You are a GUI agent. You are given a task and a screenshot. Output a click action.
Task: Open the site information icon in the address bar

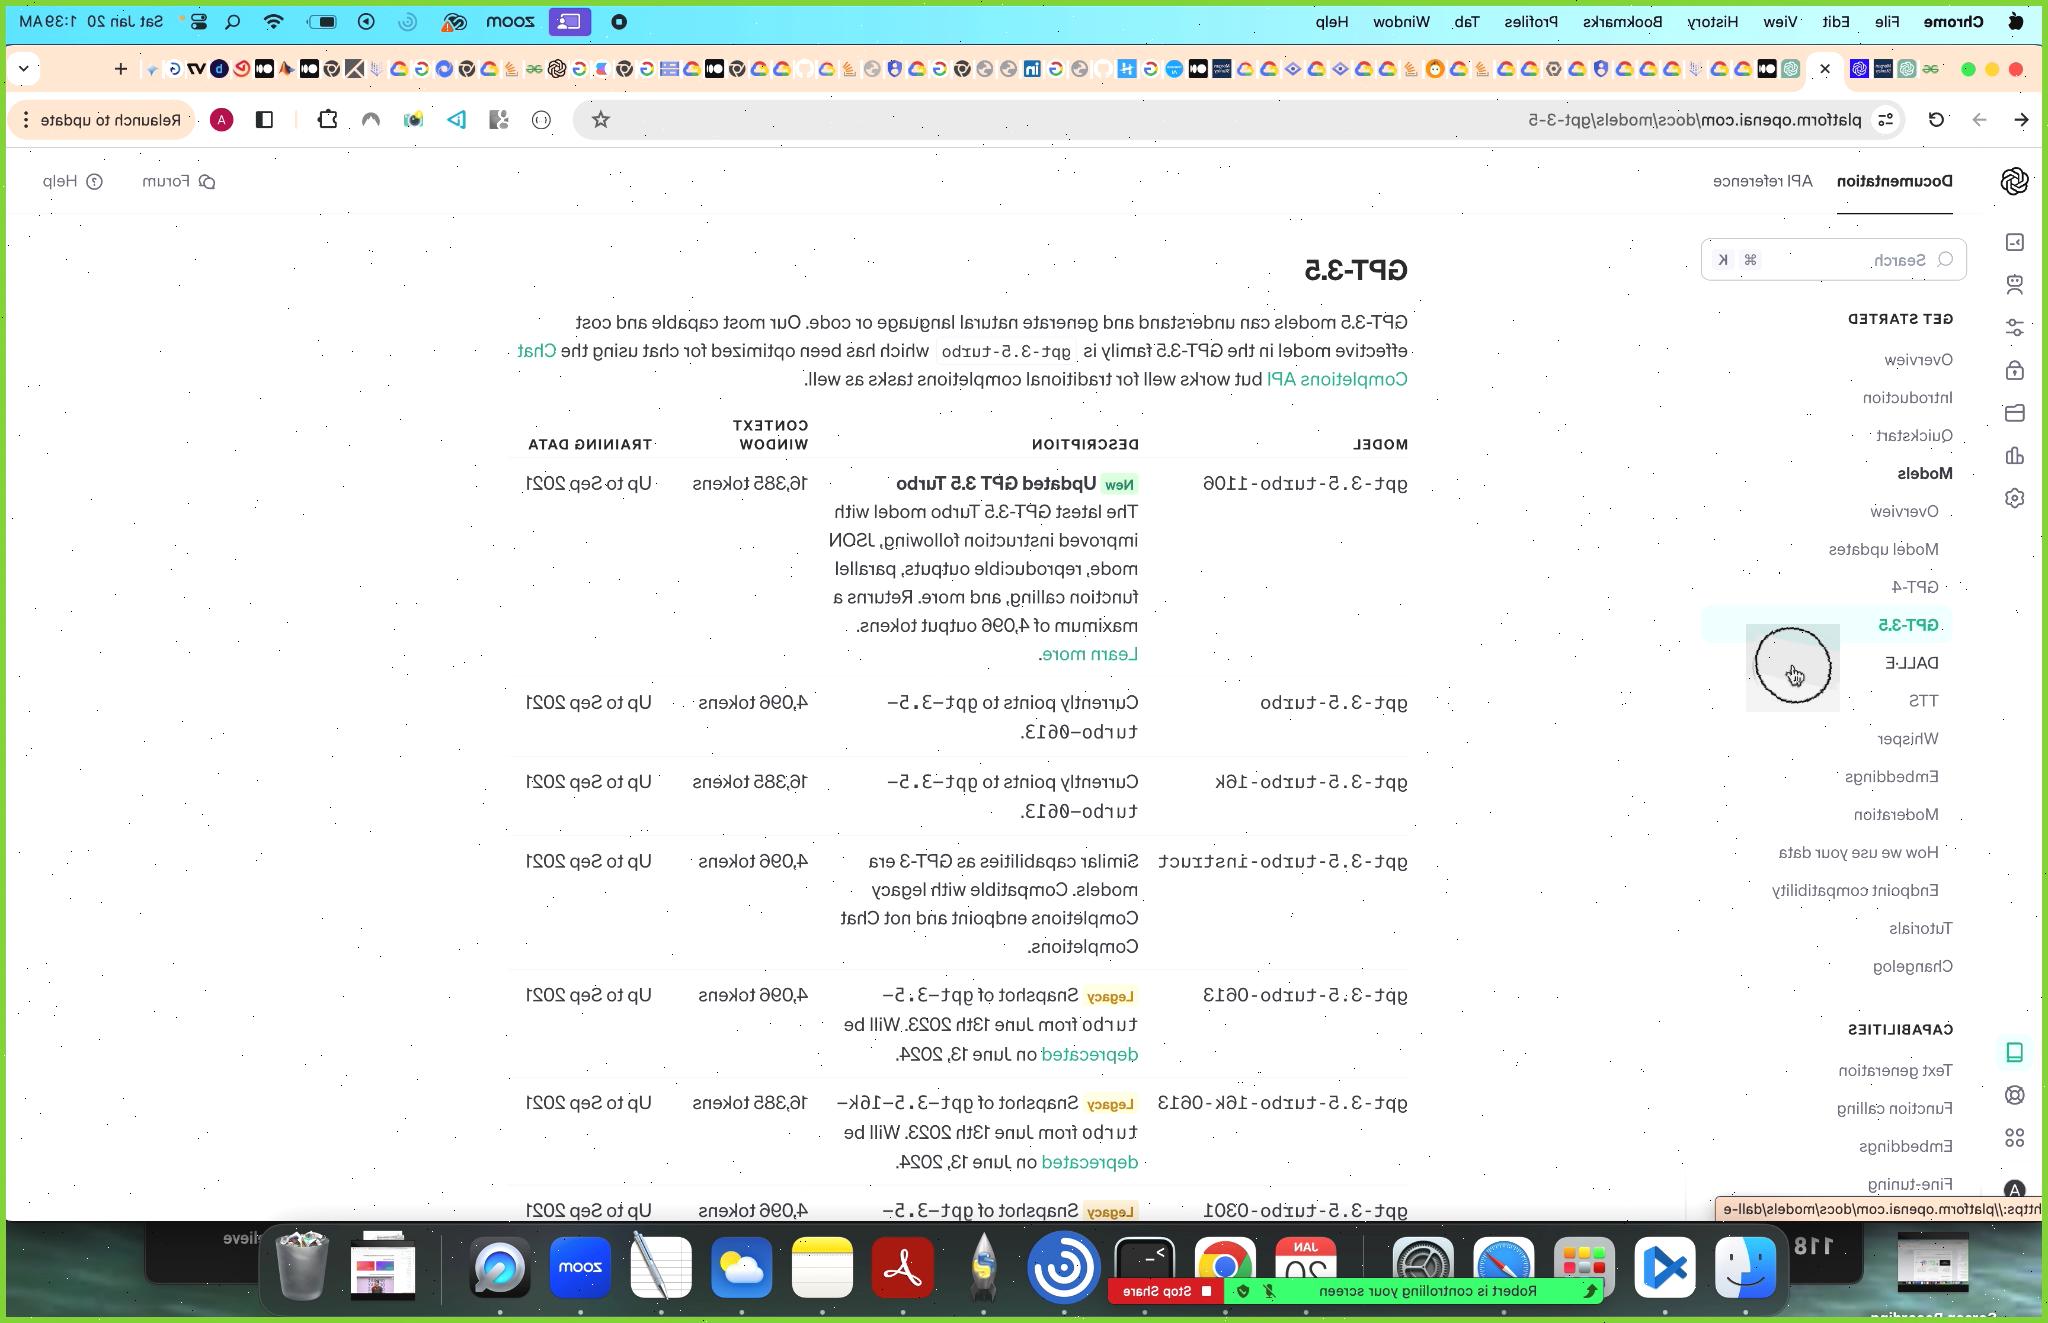(x=1885, y=120)
